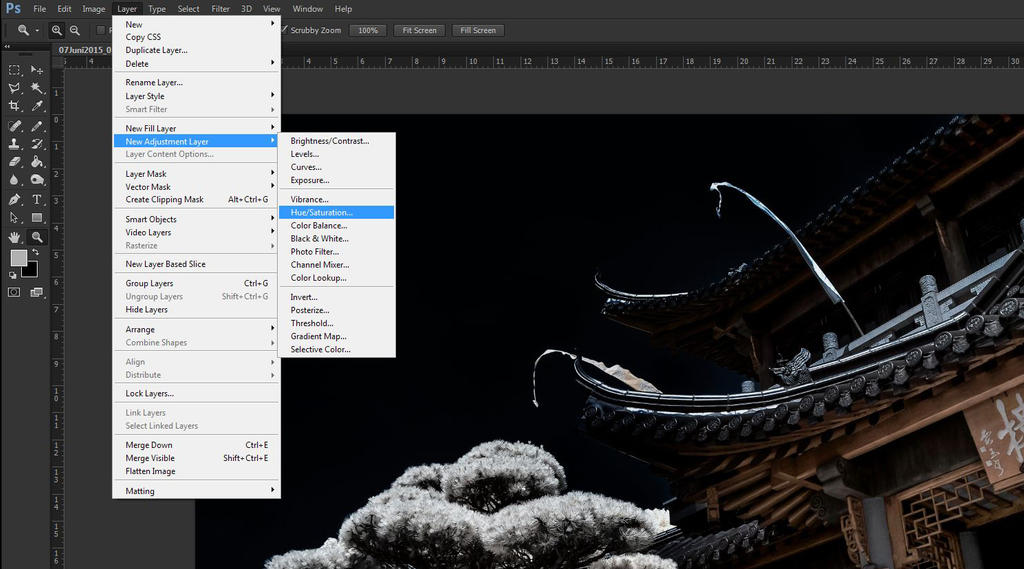Select the Clone Stamp tool
This screenshot has width=1024, height=569.
(x=14, y=144)
